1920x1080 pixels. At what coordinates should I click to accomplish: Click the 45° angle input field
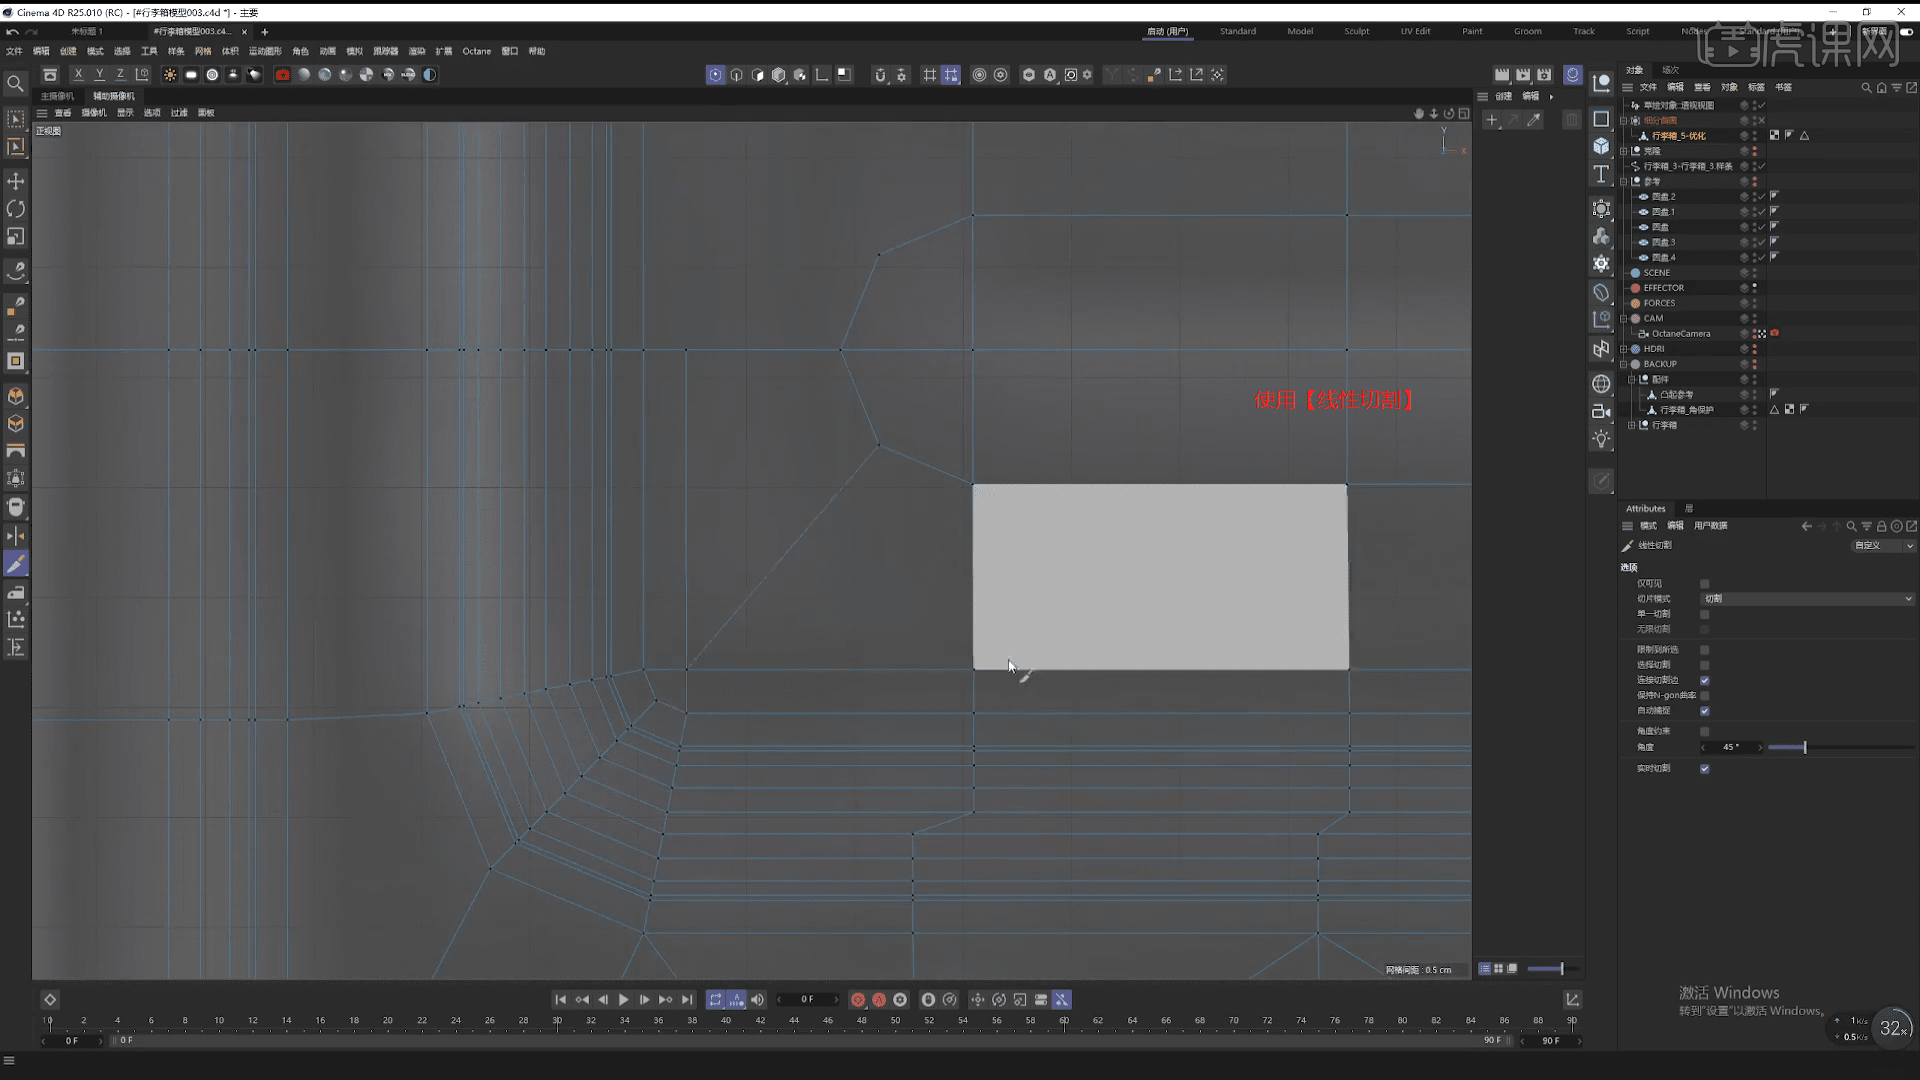tap(1731, 748)
